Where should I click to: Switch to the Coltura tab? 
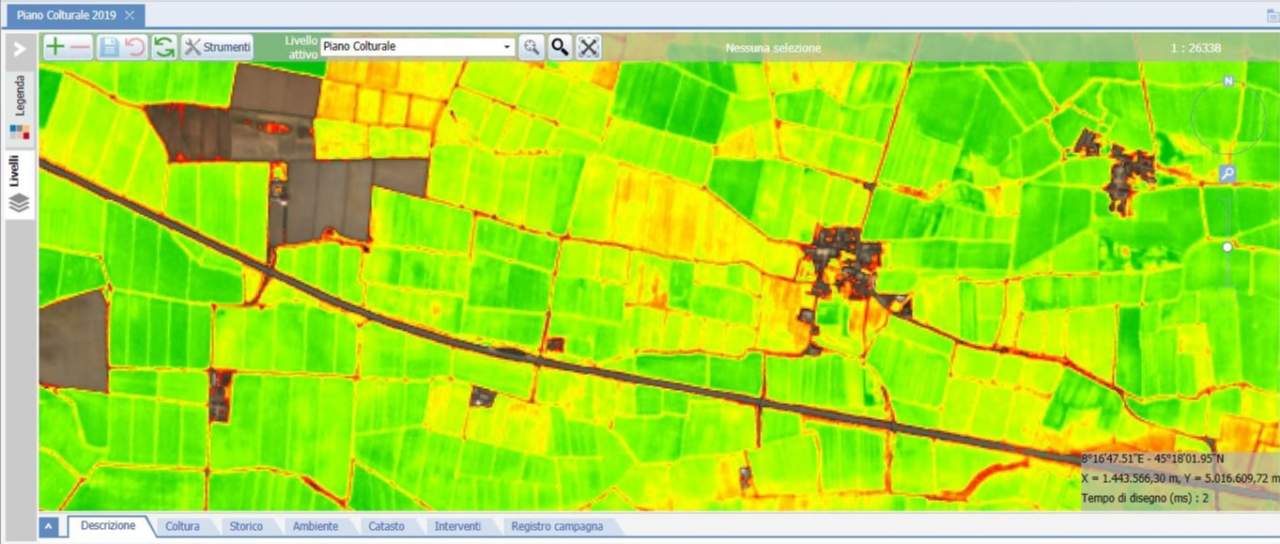[x=182, y=526]
